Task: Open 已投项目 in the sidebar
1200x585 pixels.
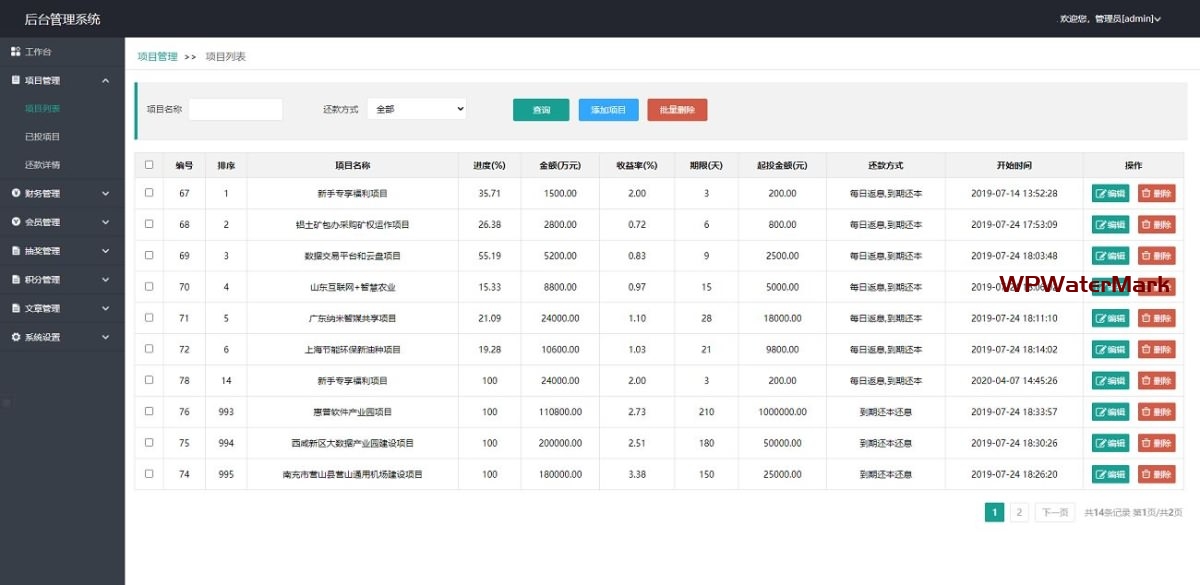Action: coord(43,136)
